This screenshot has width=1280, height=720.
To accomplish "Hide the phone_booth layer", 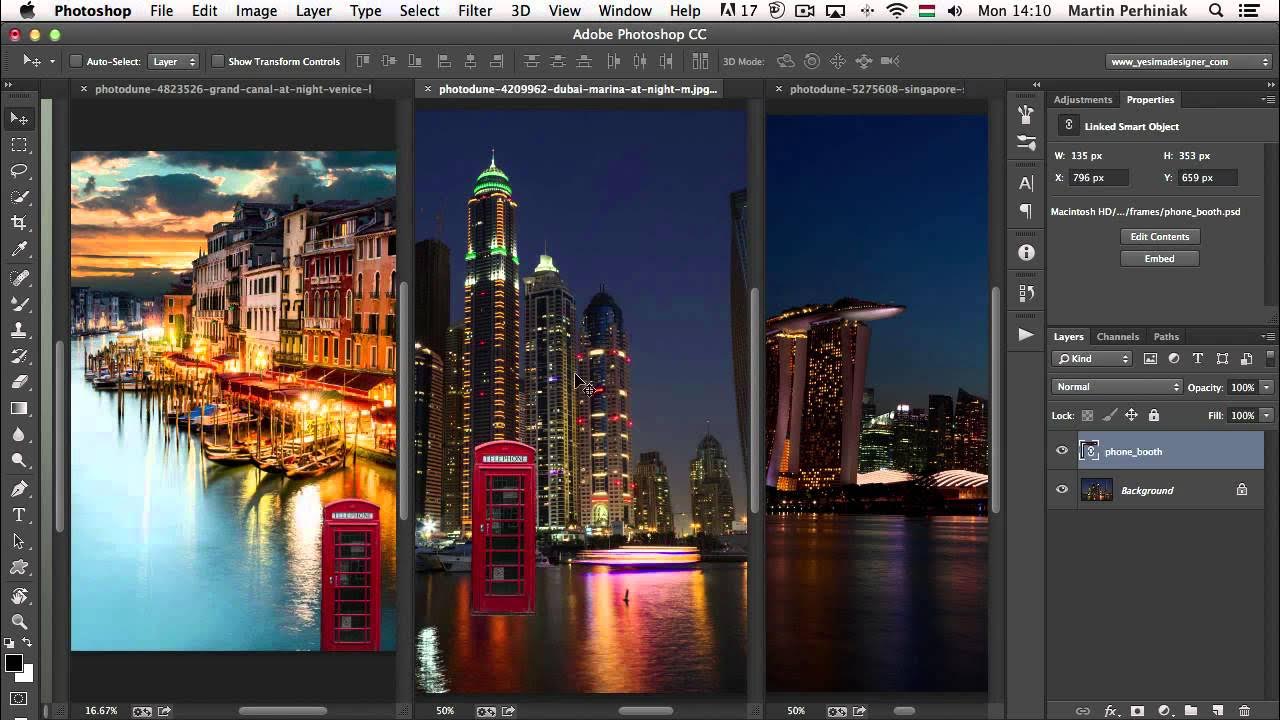I will tap(1062, 451).
